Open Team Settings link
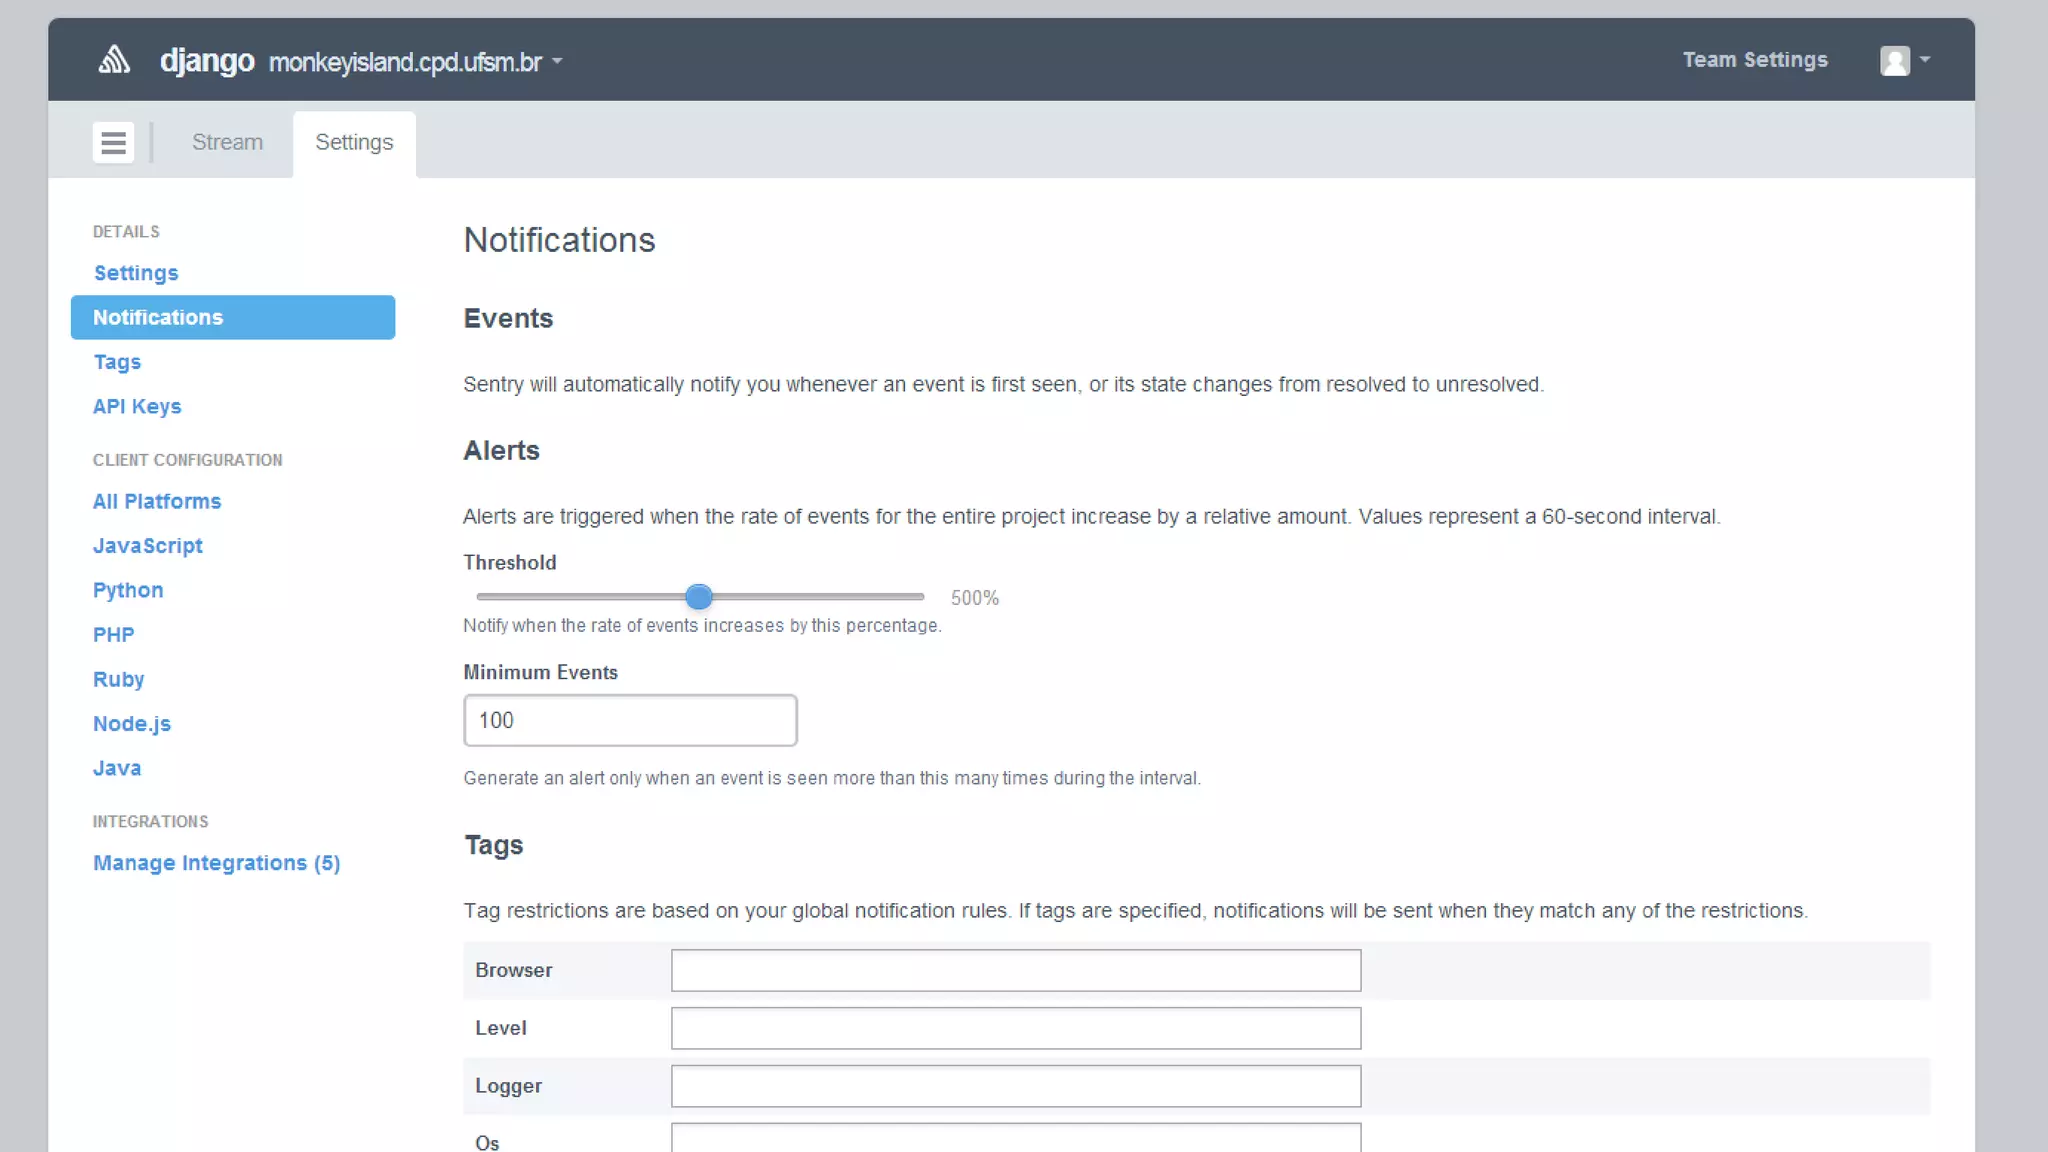Image resolution: width=2048 pixels, height=1152 pixels. (x=1754, y=60)
